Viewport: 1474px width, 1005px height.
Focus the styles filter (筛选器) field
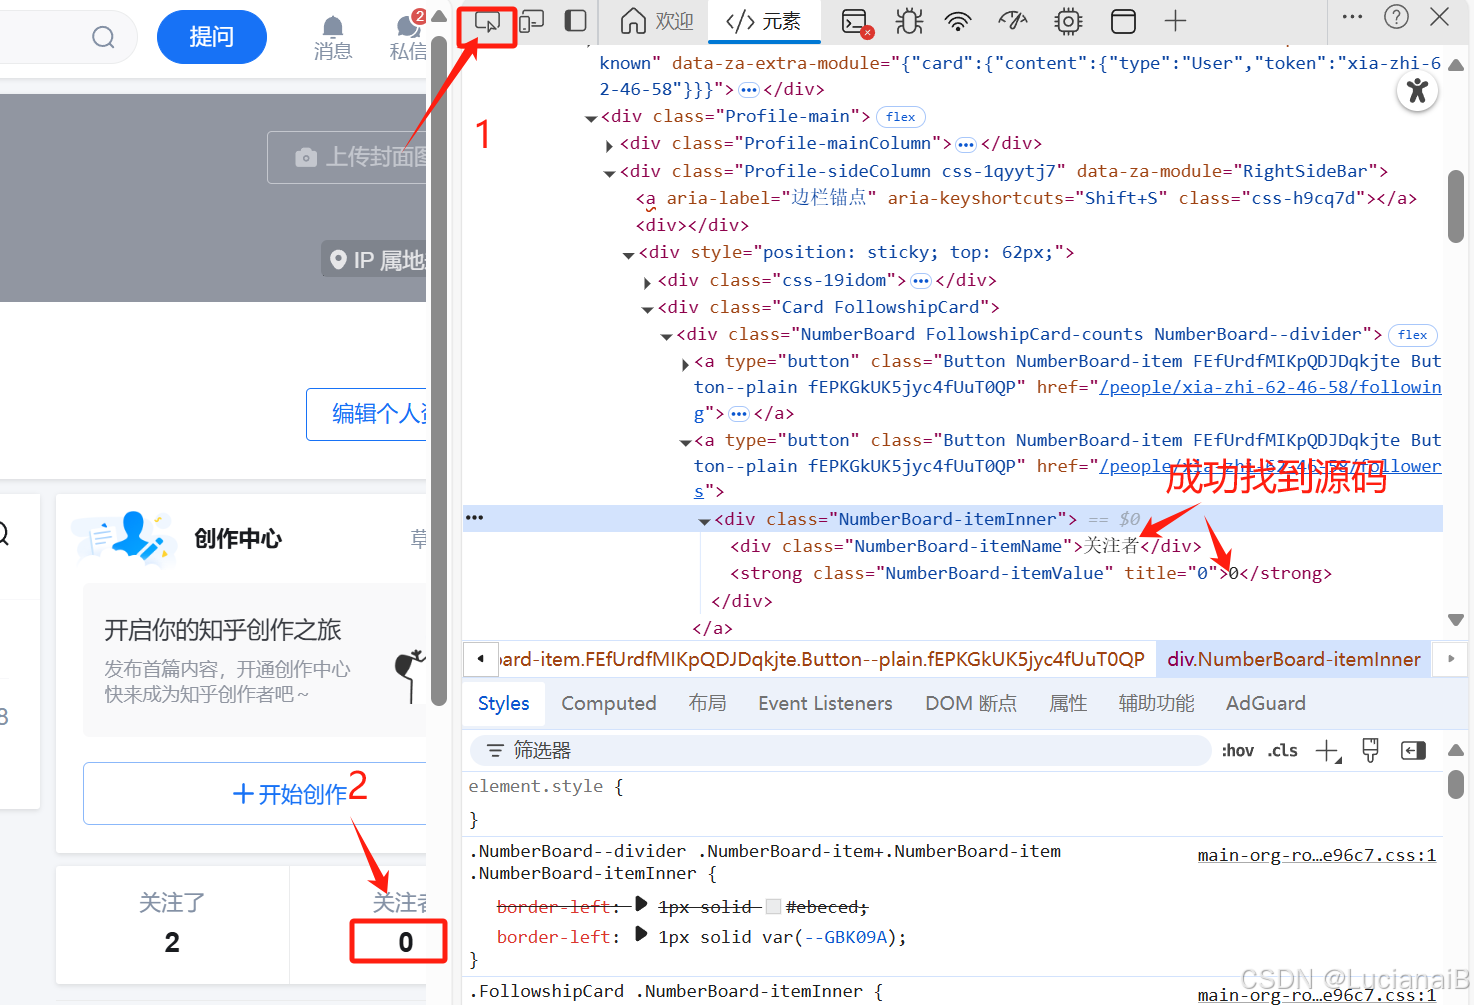[840, 750]
